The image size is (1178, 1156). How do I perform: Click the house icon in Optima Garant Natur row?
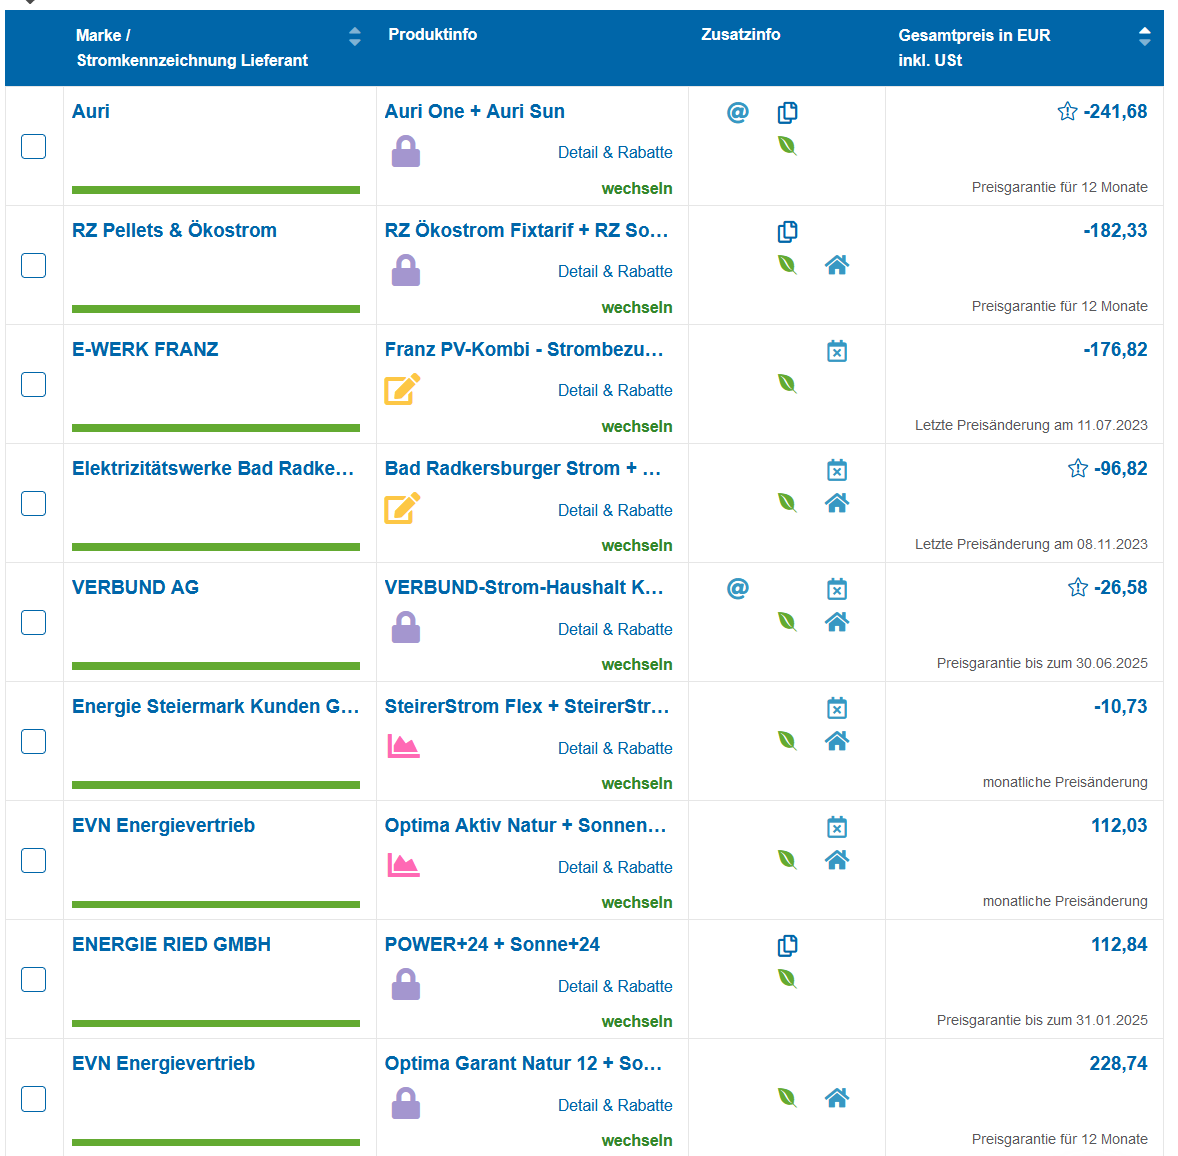[x=837, y=1098]
